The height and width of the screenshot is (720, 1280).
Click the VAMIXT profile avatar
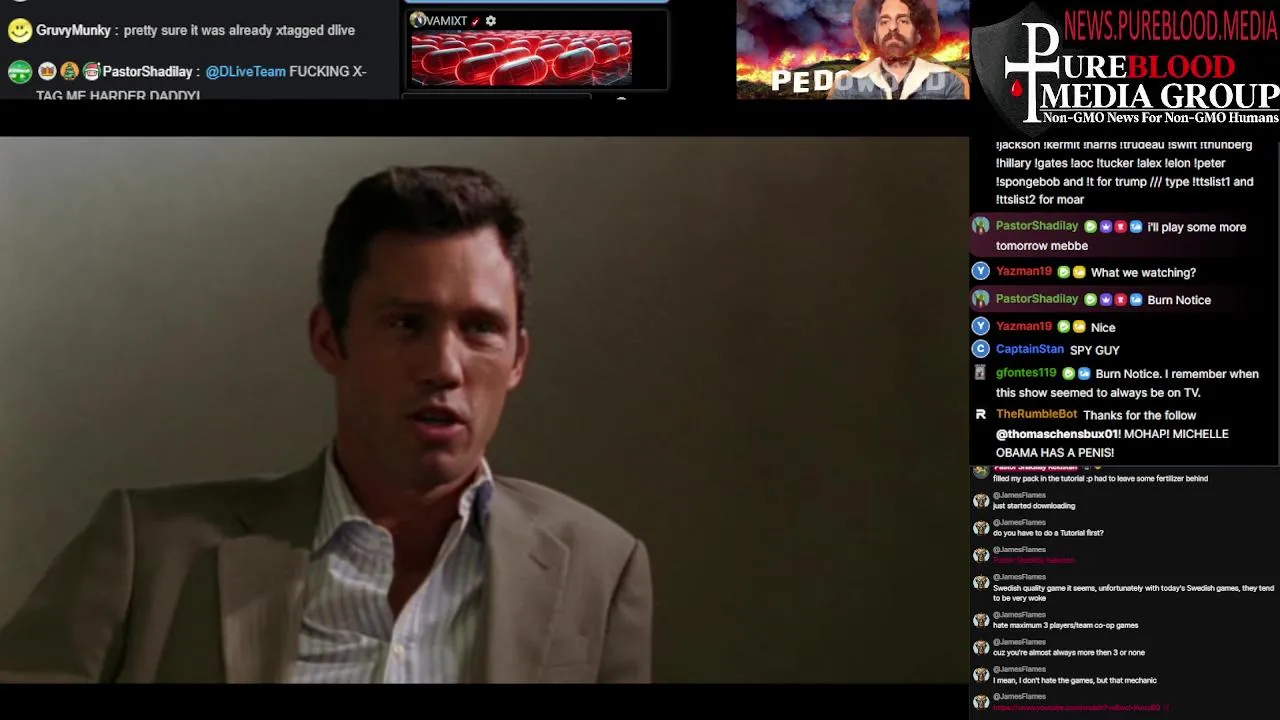(418, 20)
